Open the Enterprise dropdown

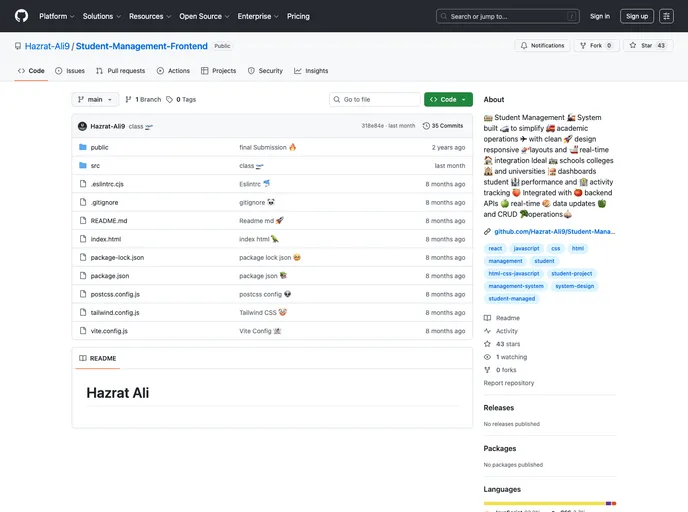click(258, 16)
